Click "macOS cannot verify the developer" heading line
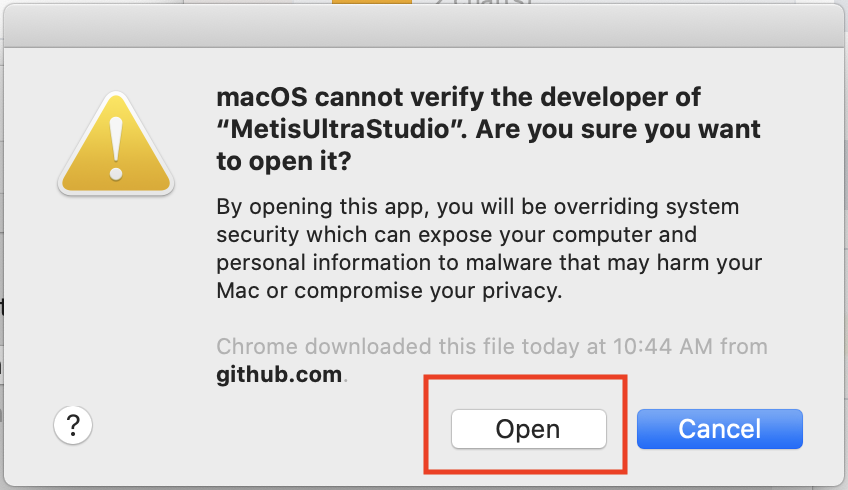Screen dimensions: 848x490 click(458, 97)
